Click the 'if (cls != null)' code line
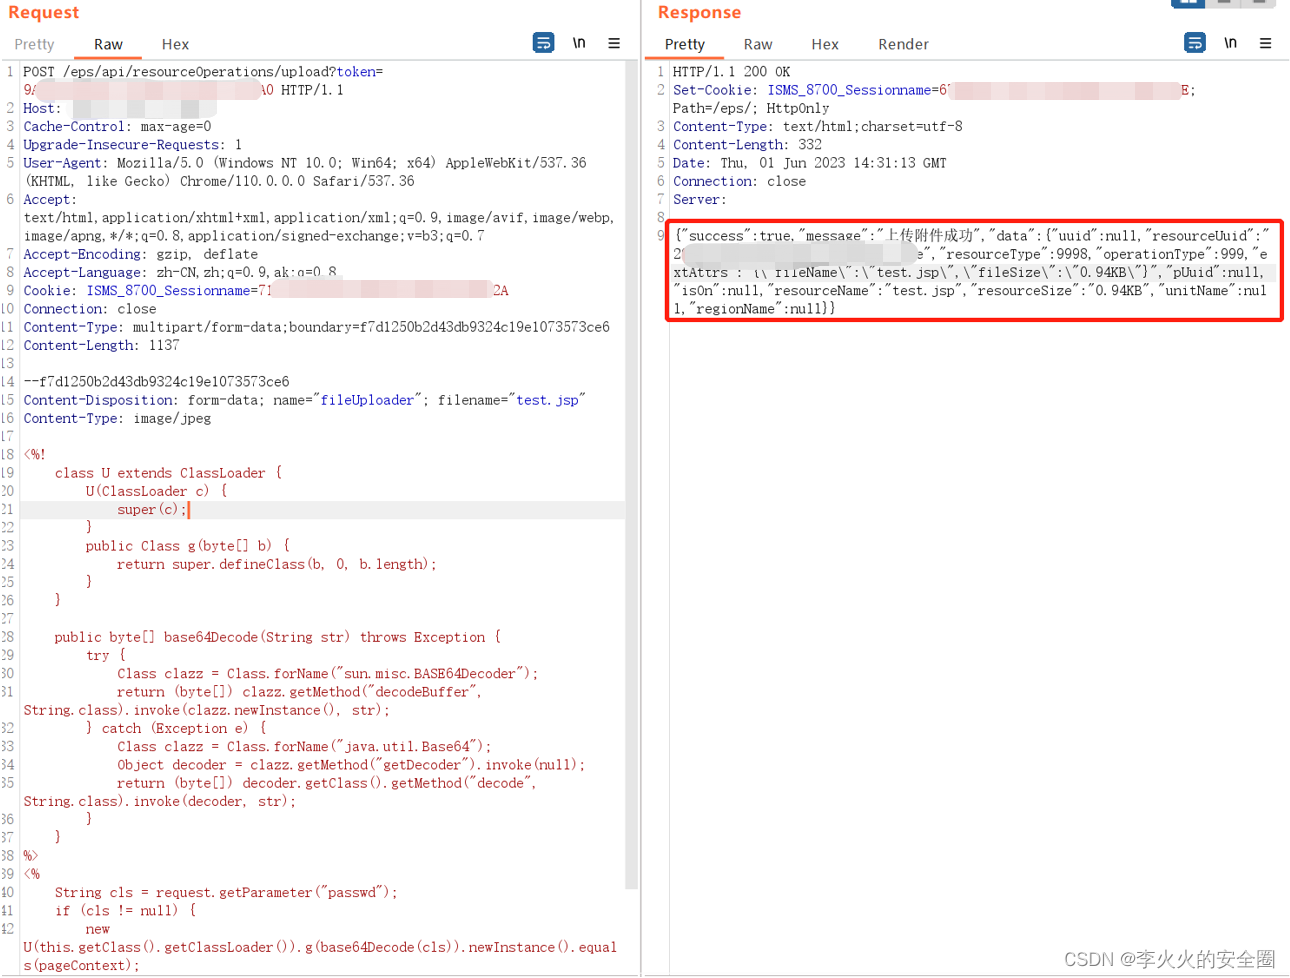Viewport: 1290px width, 978px height. coord(125,911)
